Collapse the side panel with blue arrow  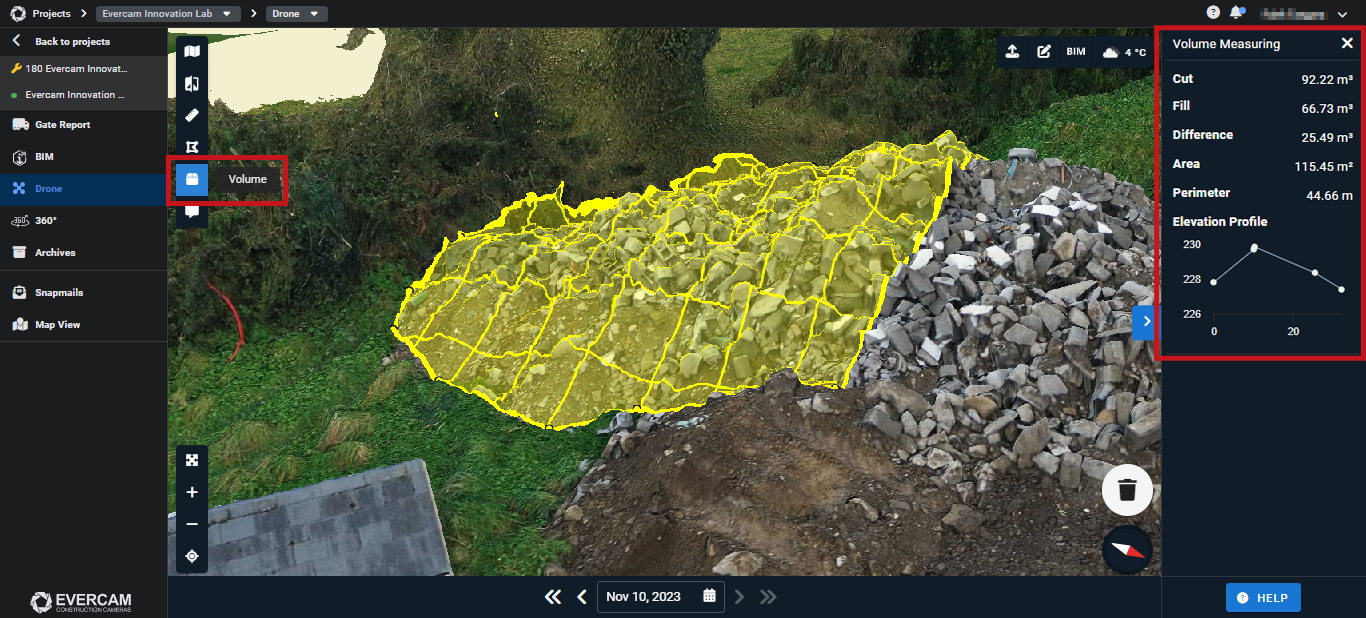coord(1146,321)
